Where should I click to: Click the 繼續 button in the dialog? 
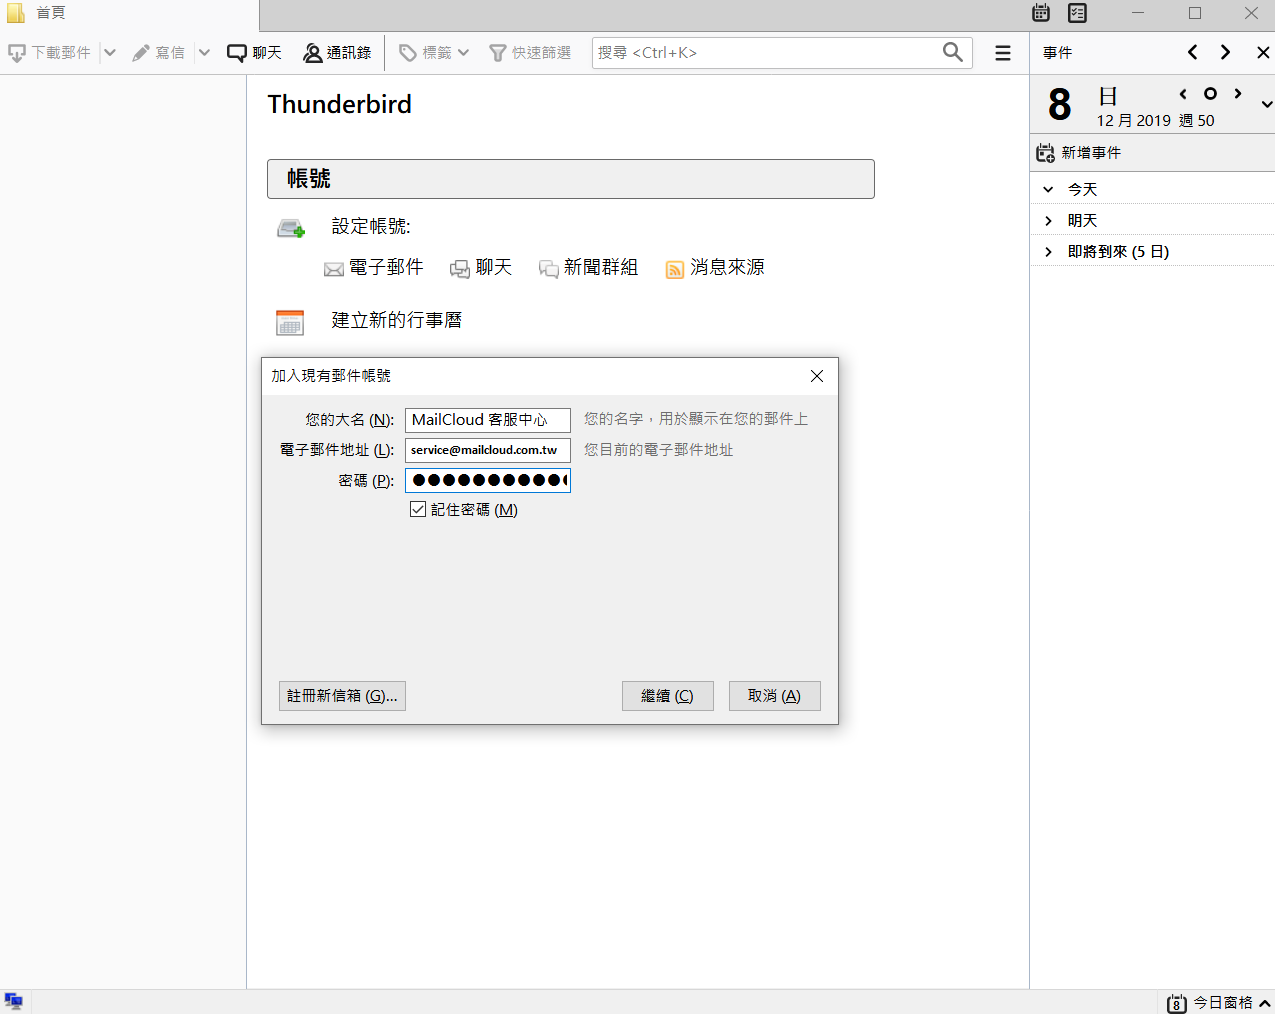[667, 695]
